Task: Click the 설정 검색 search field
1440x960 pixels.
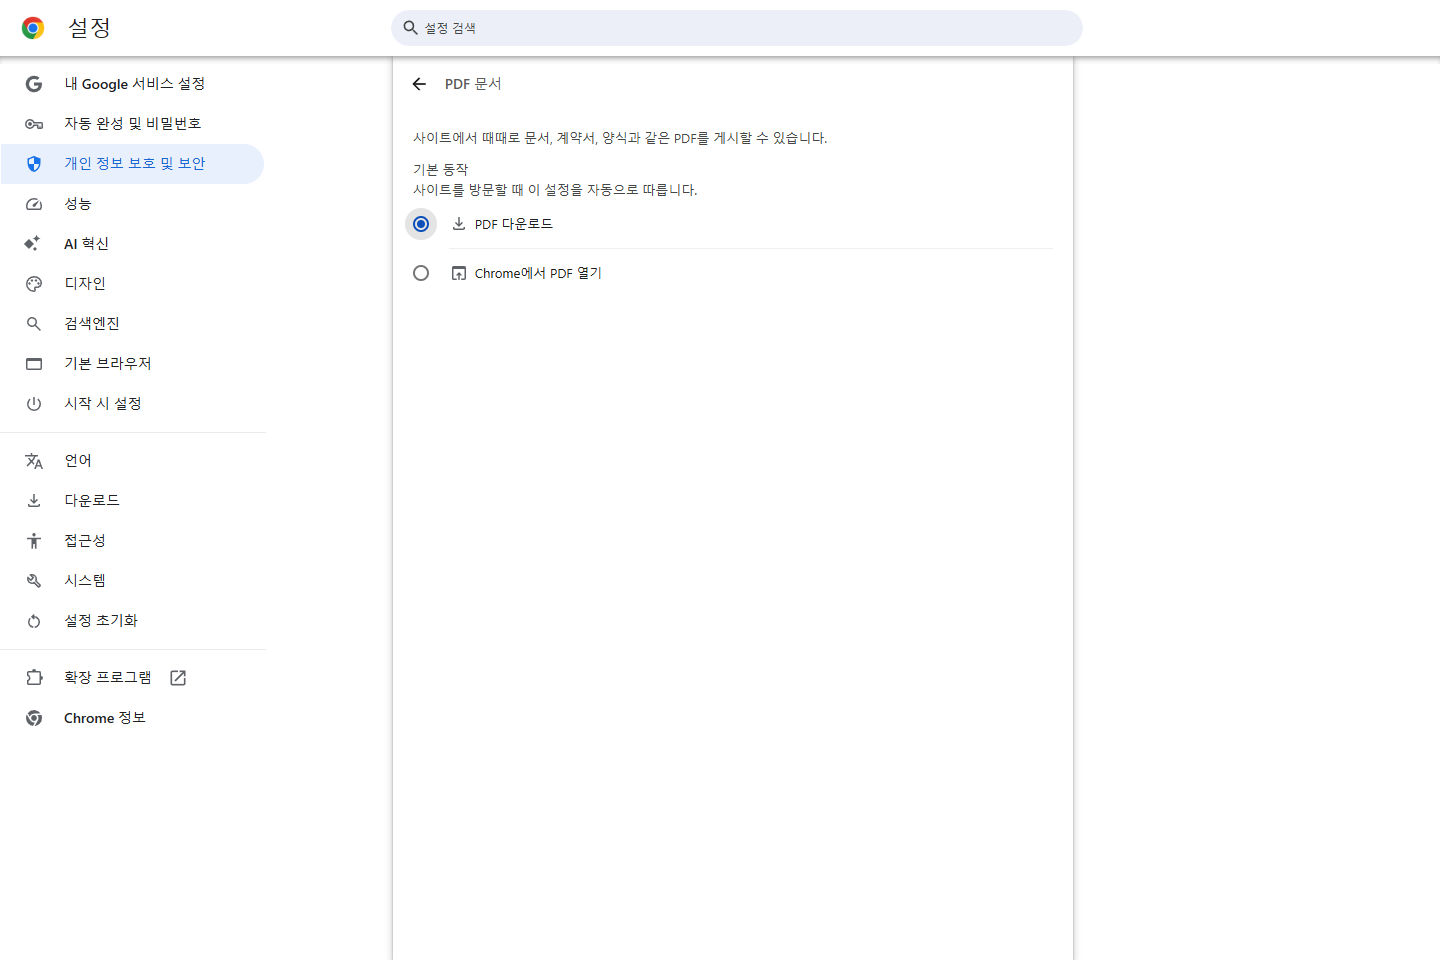Action: click(737, 28)
